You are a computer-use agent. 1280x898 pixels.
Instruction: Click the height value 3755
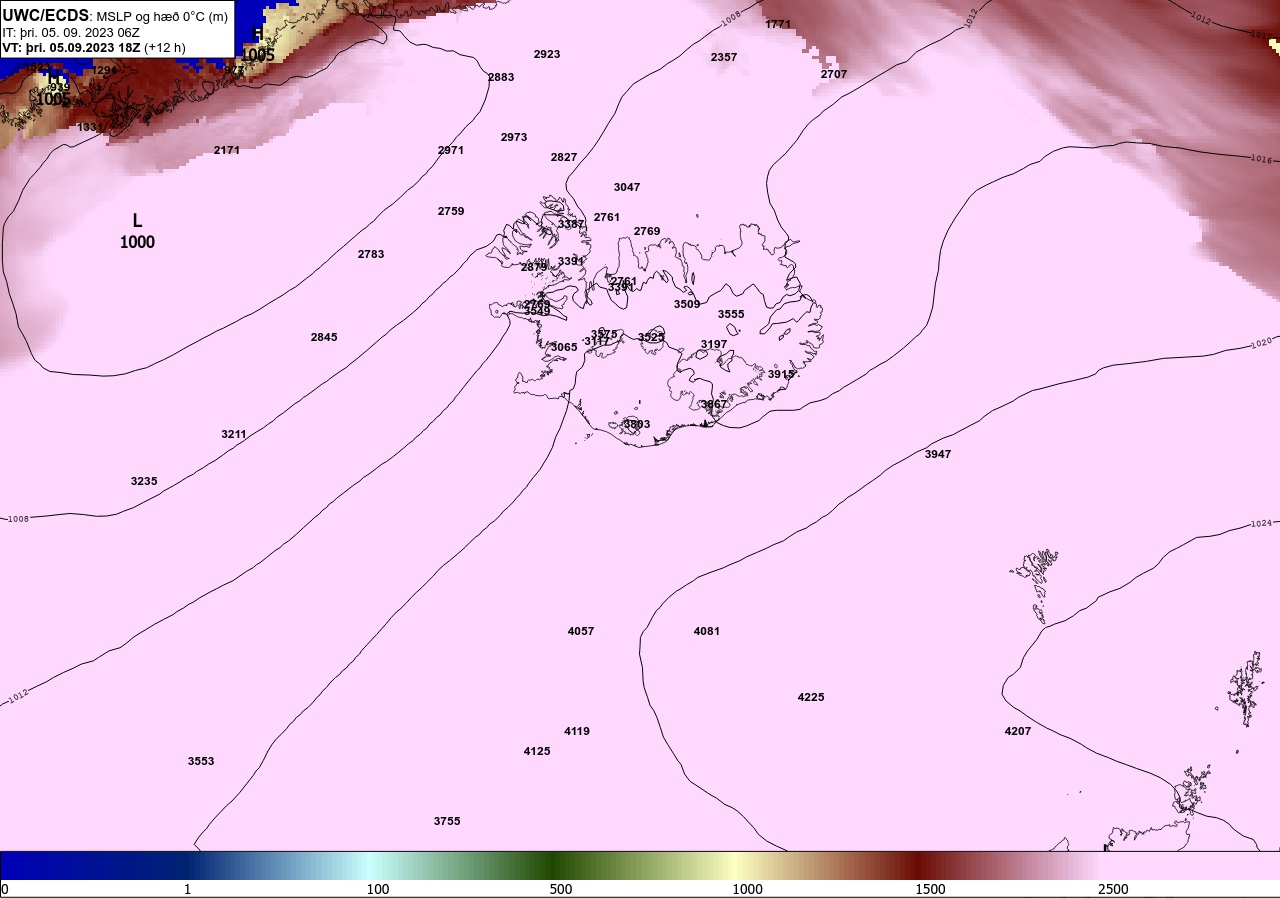pos(447,821)
